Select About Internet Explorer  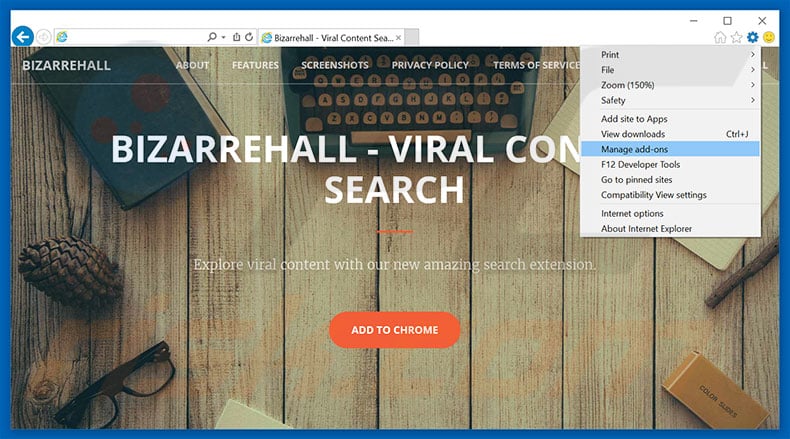(x=670, y=228)
